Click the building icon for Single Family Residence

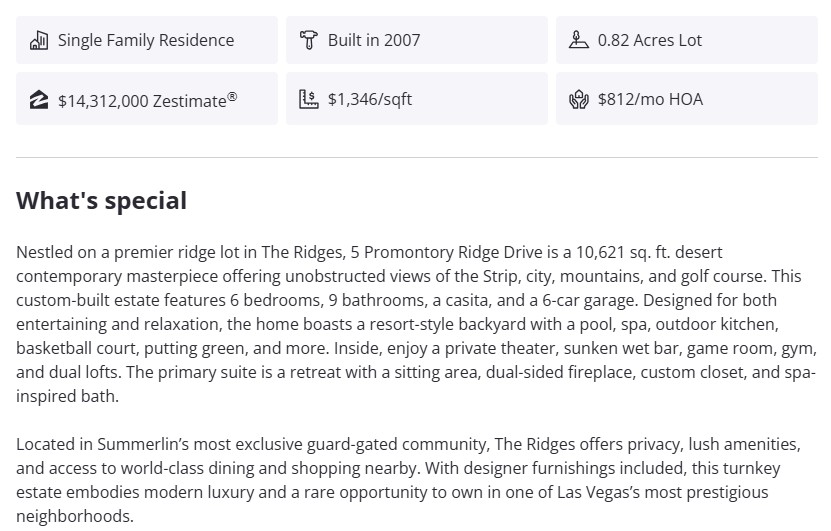click(39, 40)
